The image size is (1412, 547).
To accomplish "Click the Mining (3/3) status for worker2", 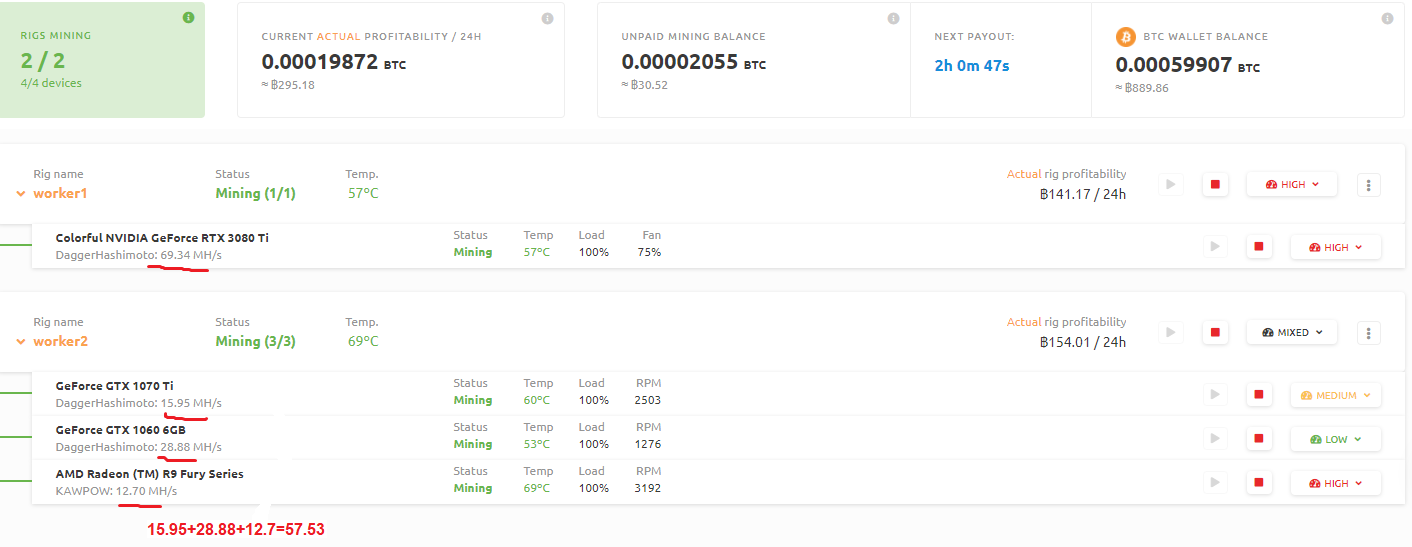I will point(255,341).
